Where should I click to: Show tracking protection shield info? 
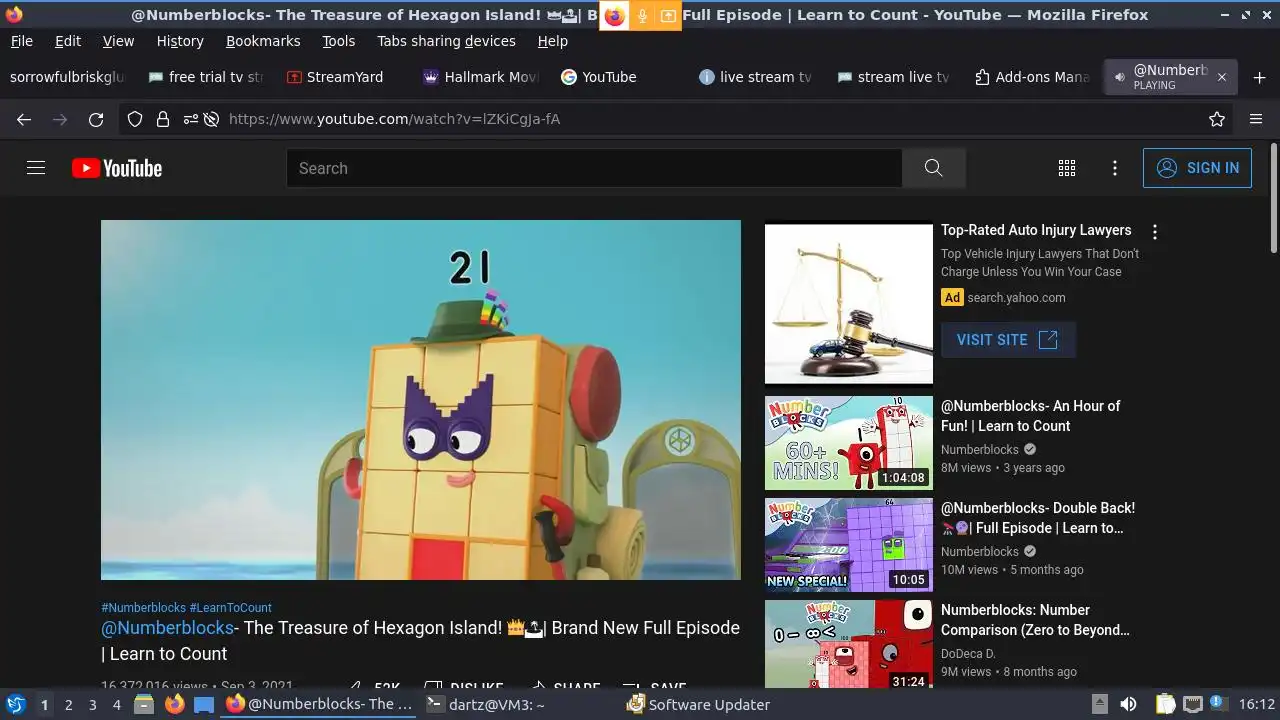(x=135, y=119)
